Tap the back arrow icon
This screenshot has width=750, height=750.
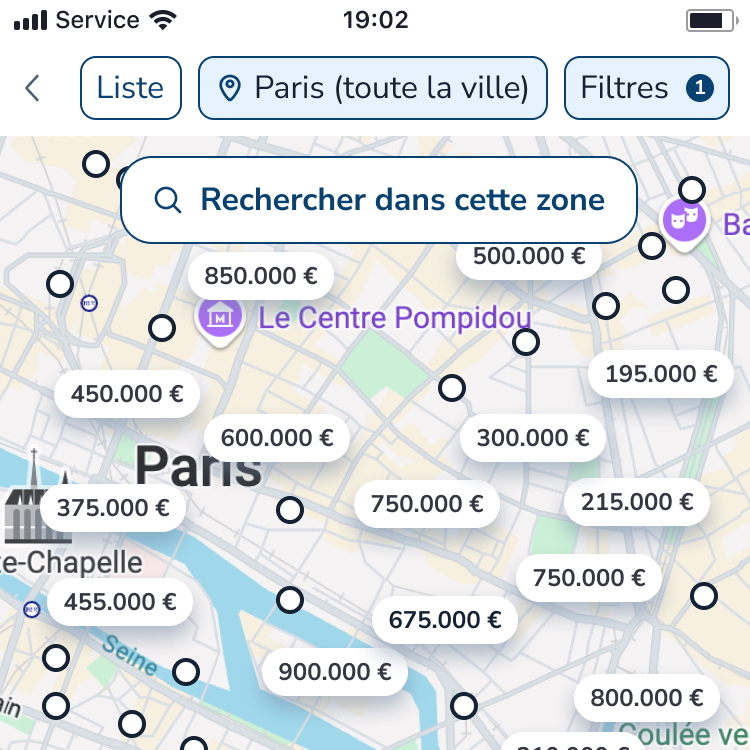click(x=32, y=88)
